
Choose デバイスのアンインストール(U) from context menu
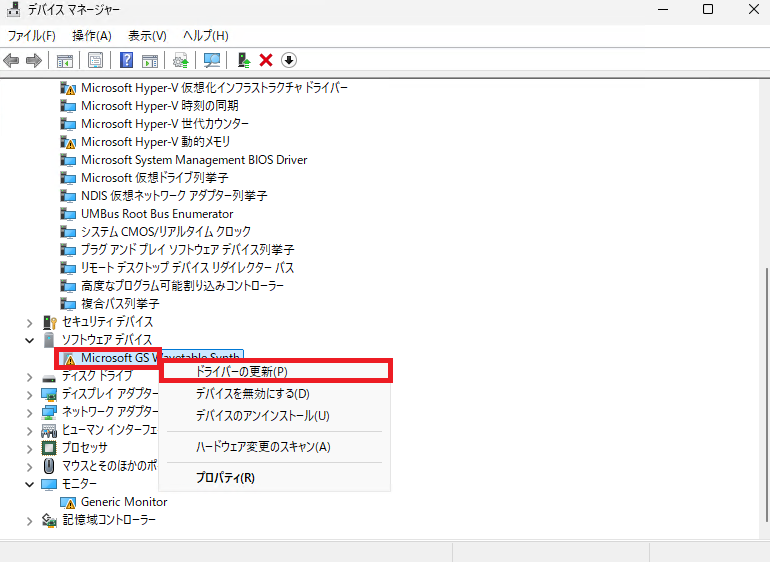(x=275, y=416)
